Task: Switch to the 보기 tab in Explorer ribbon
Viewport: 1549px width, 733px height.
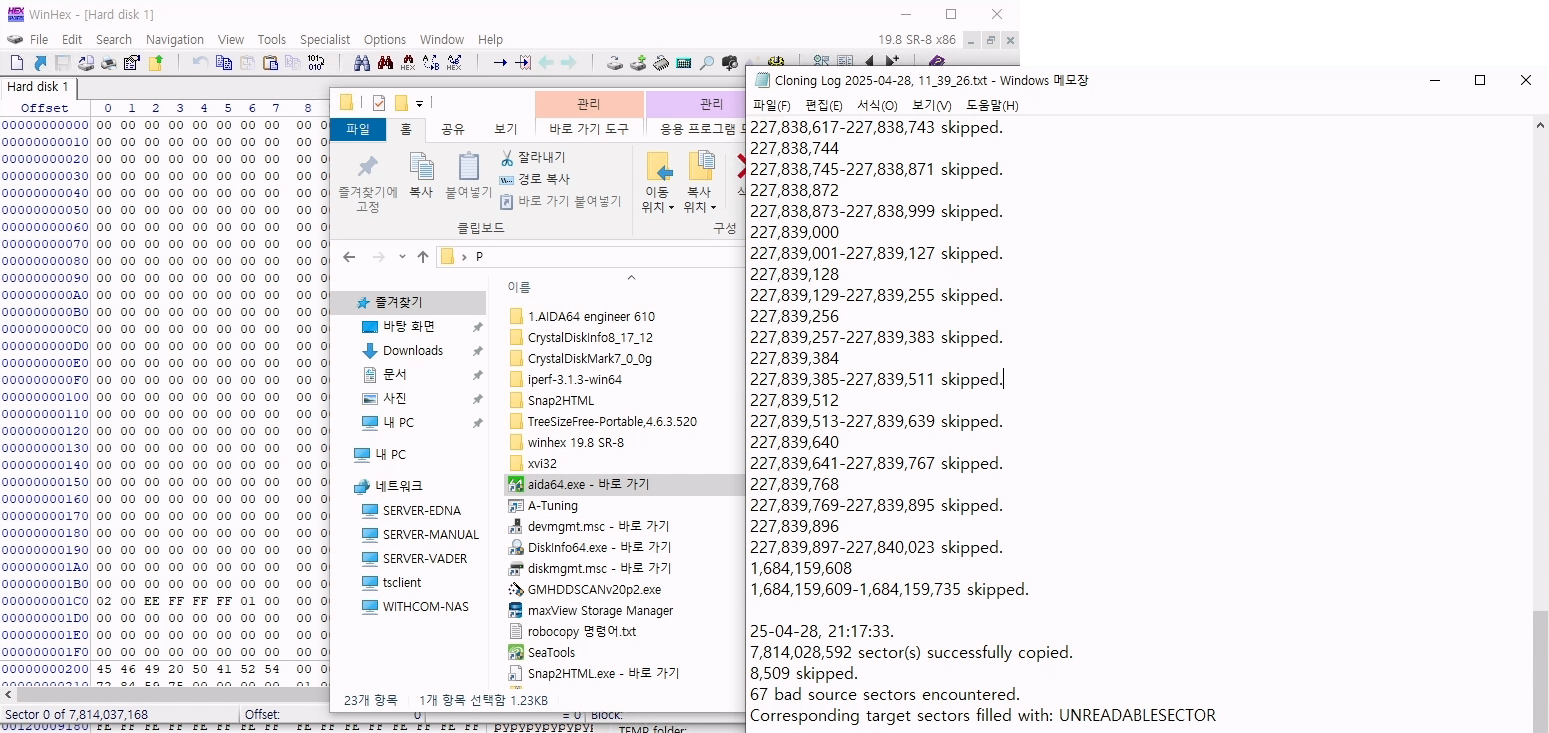Action: (x=506, y=129)
